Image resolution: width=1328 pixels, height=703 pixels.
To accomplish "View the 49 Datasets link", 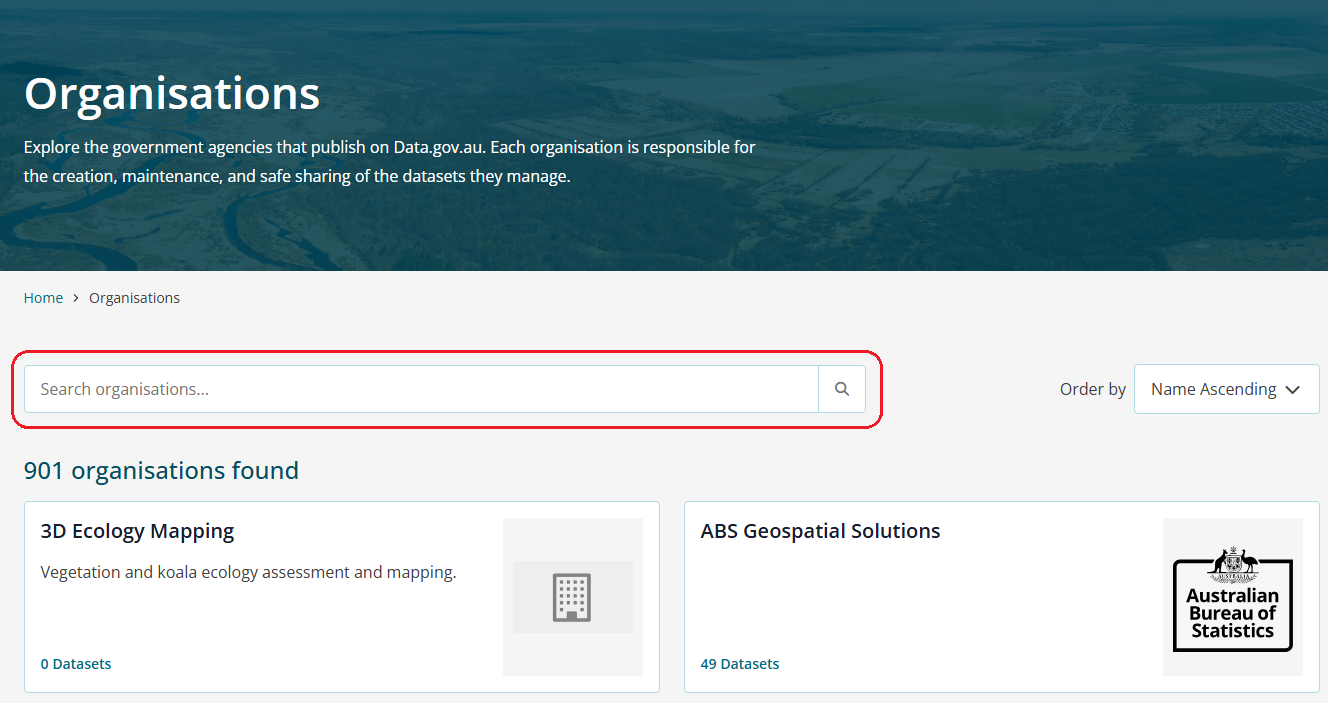I will [739, 664].
